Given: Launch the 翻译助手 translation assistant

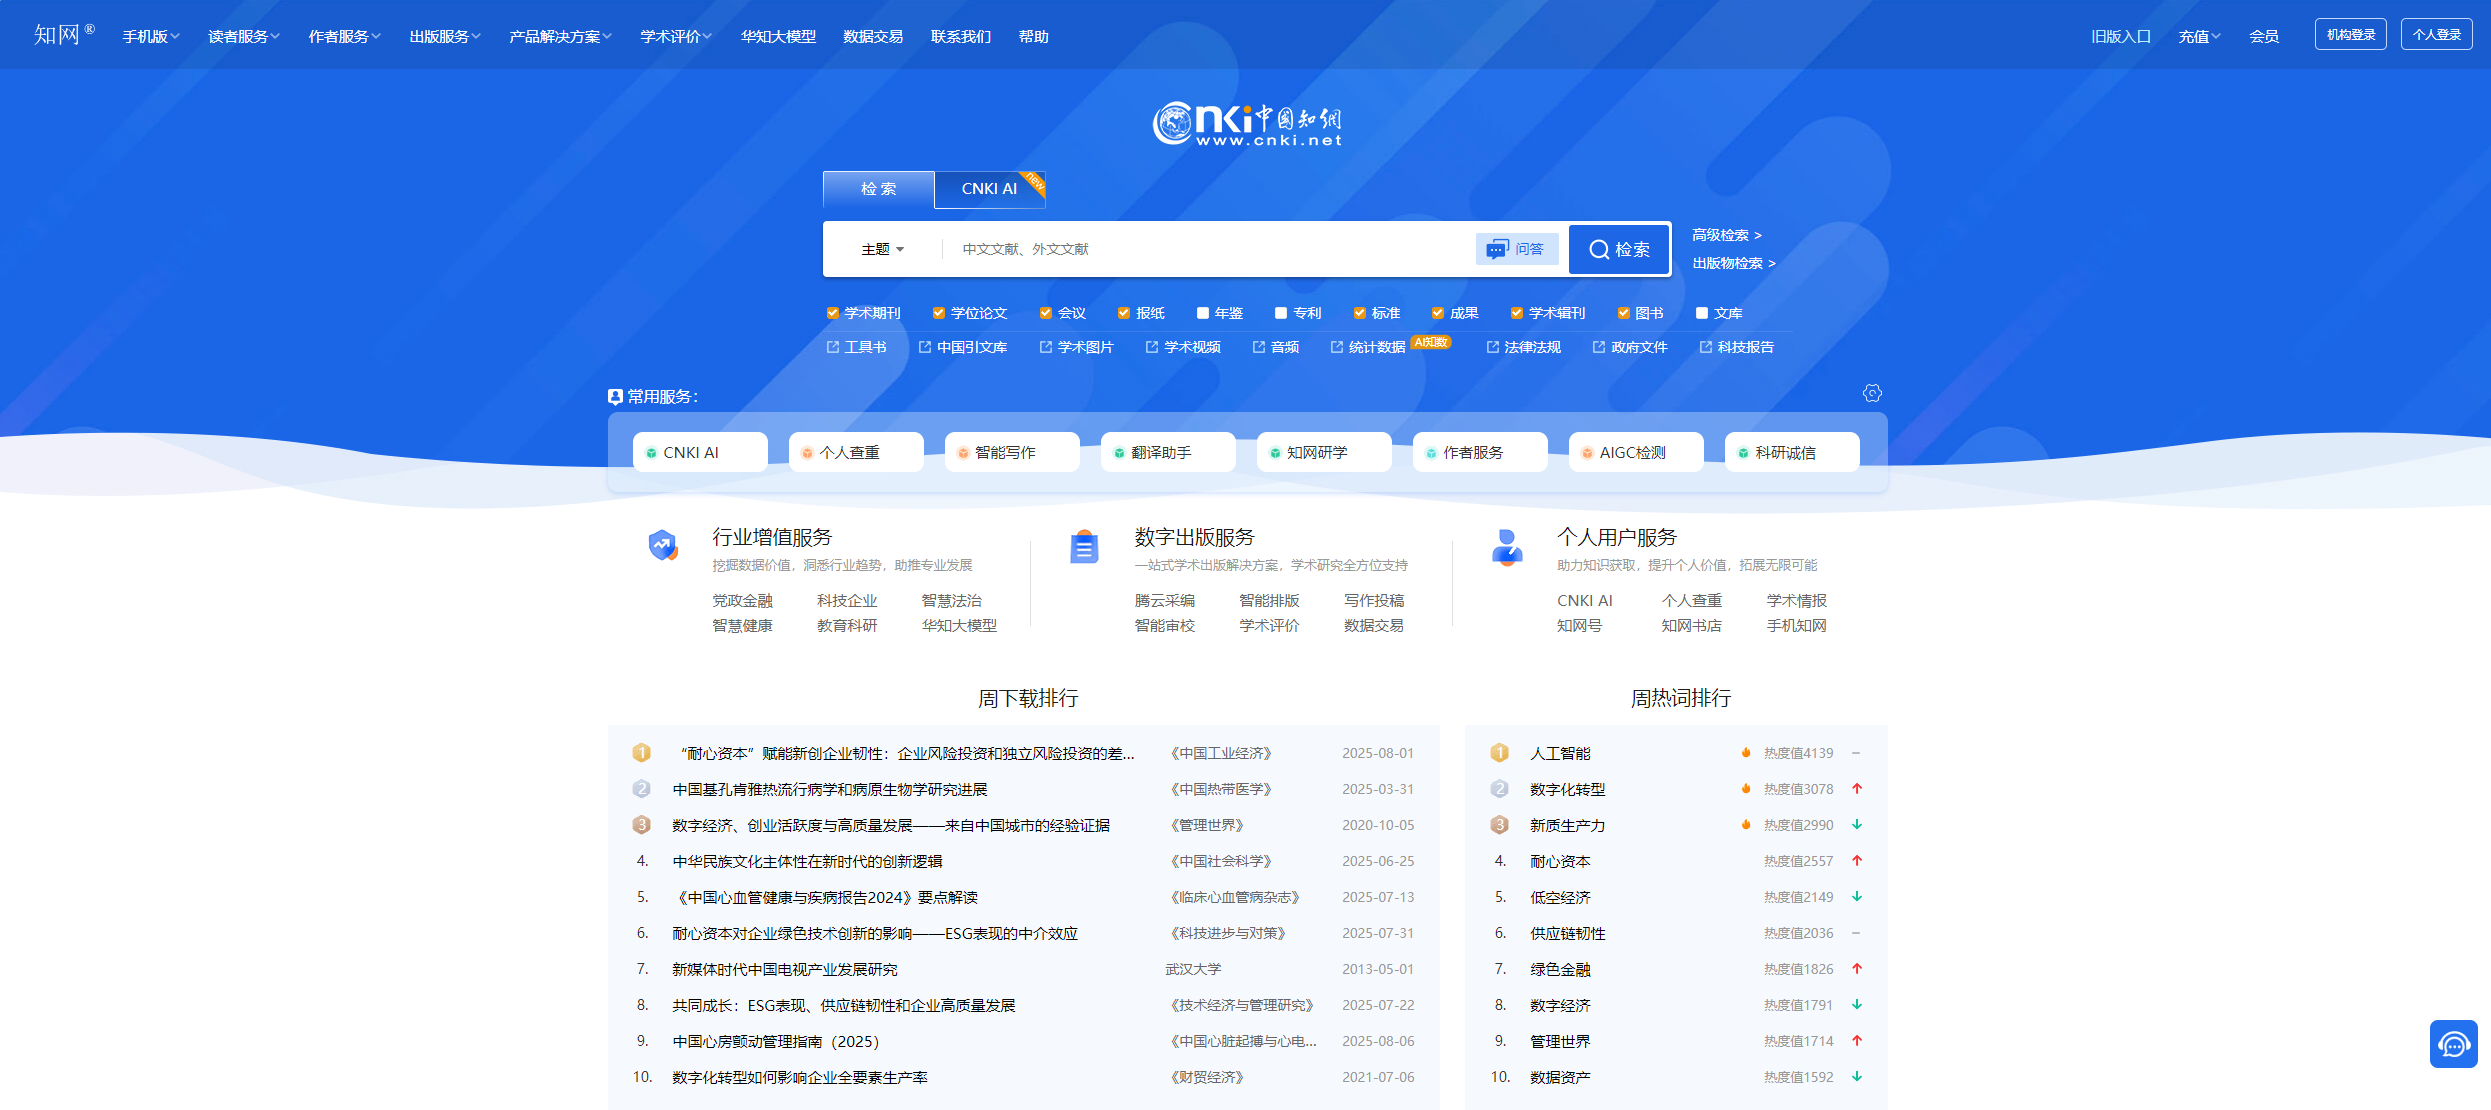Looking at the screenshot, I should tap(1168, 451).
